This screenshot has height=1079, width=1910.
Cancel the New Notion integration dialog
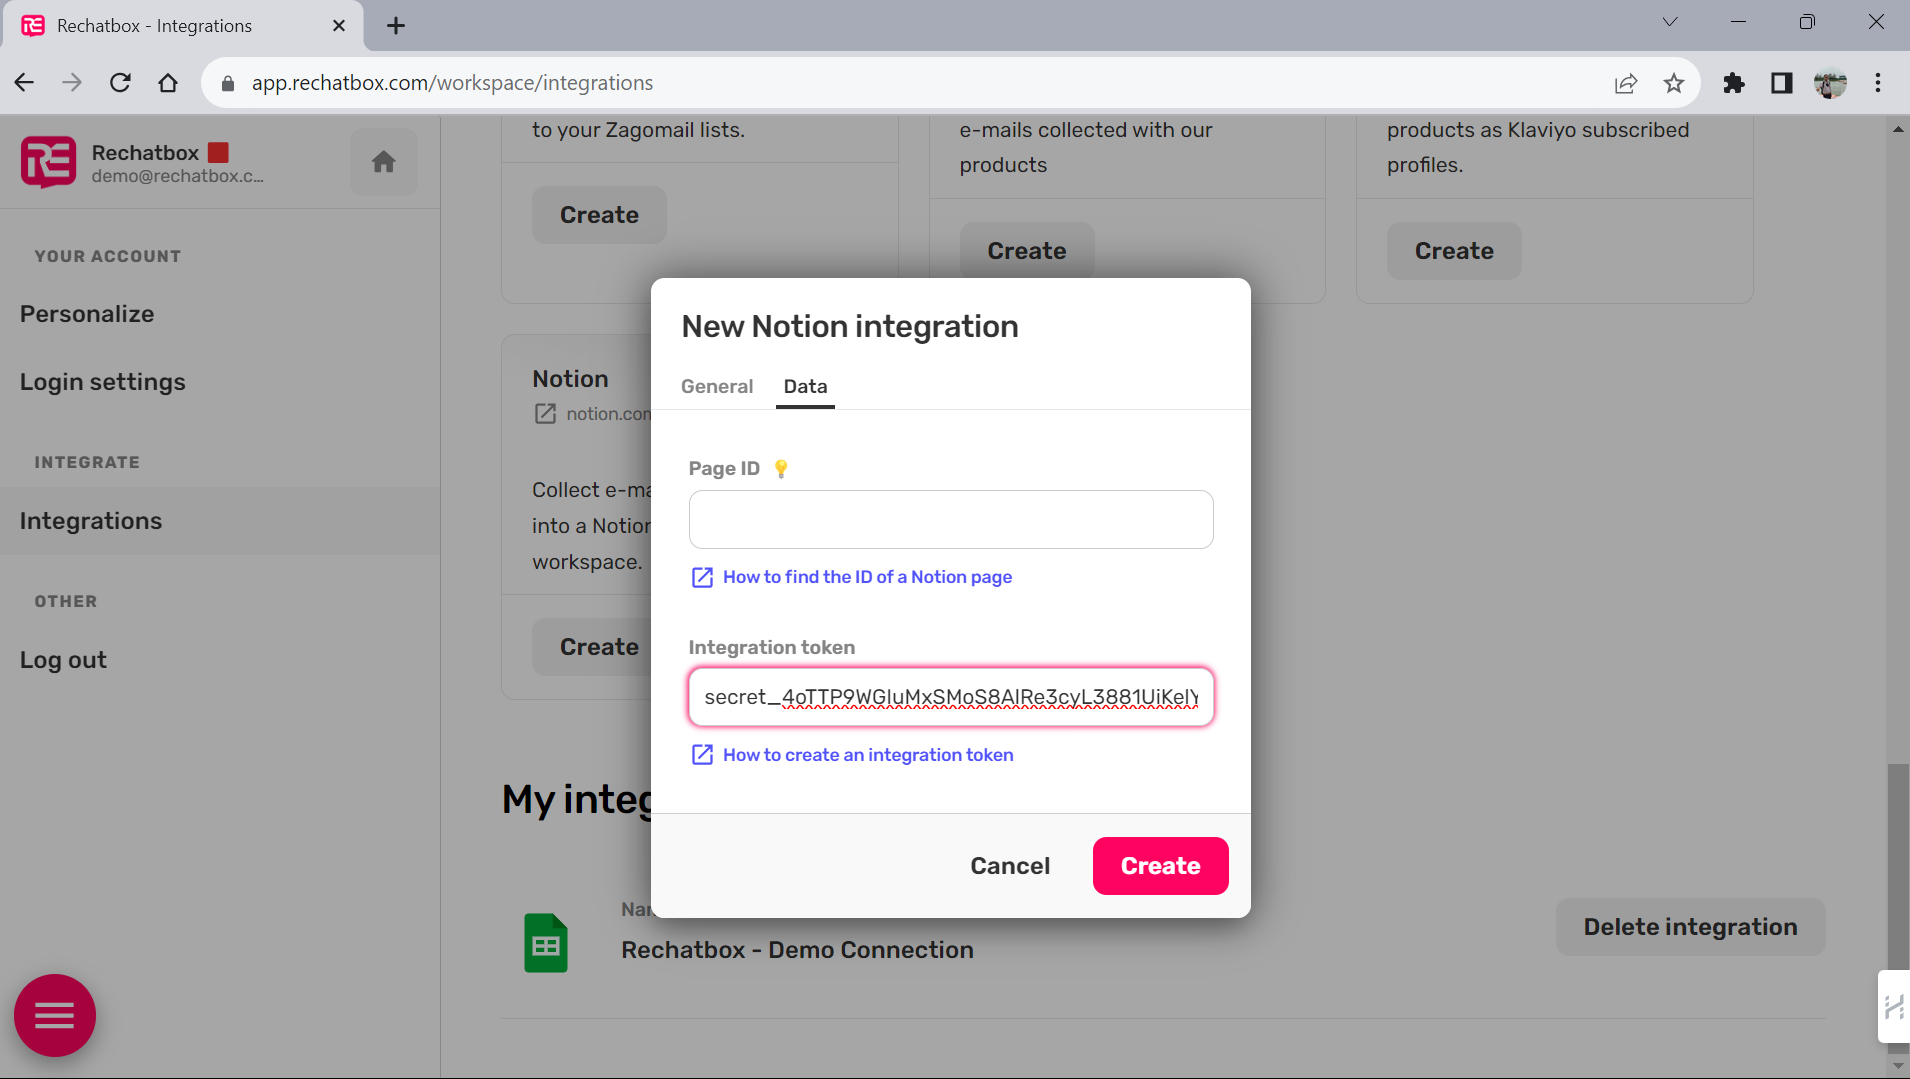[x=1010, y=866]
